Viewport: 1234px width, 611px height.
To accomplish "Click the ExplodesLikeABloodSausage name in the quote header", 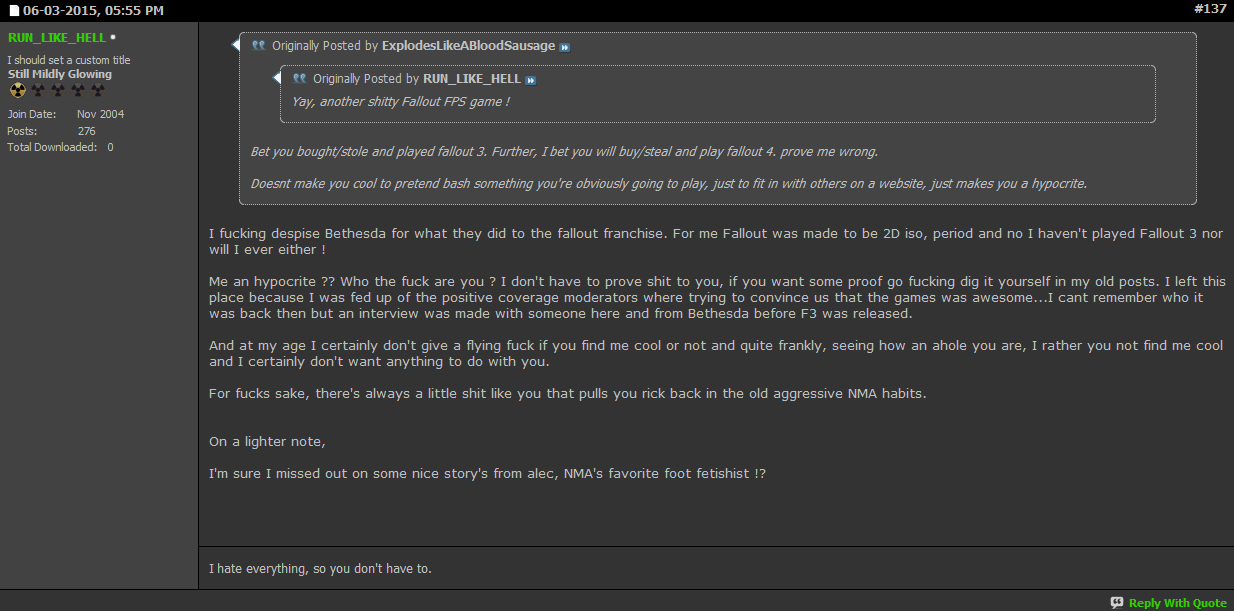I will point(469,46).
